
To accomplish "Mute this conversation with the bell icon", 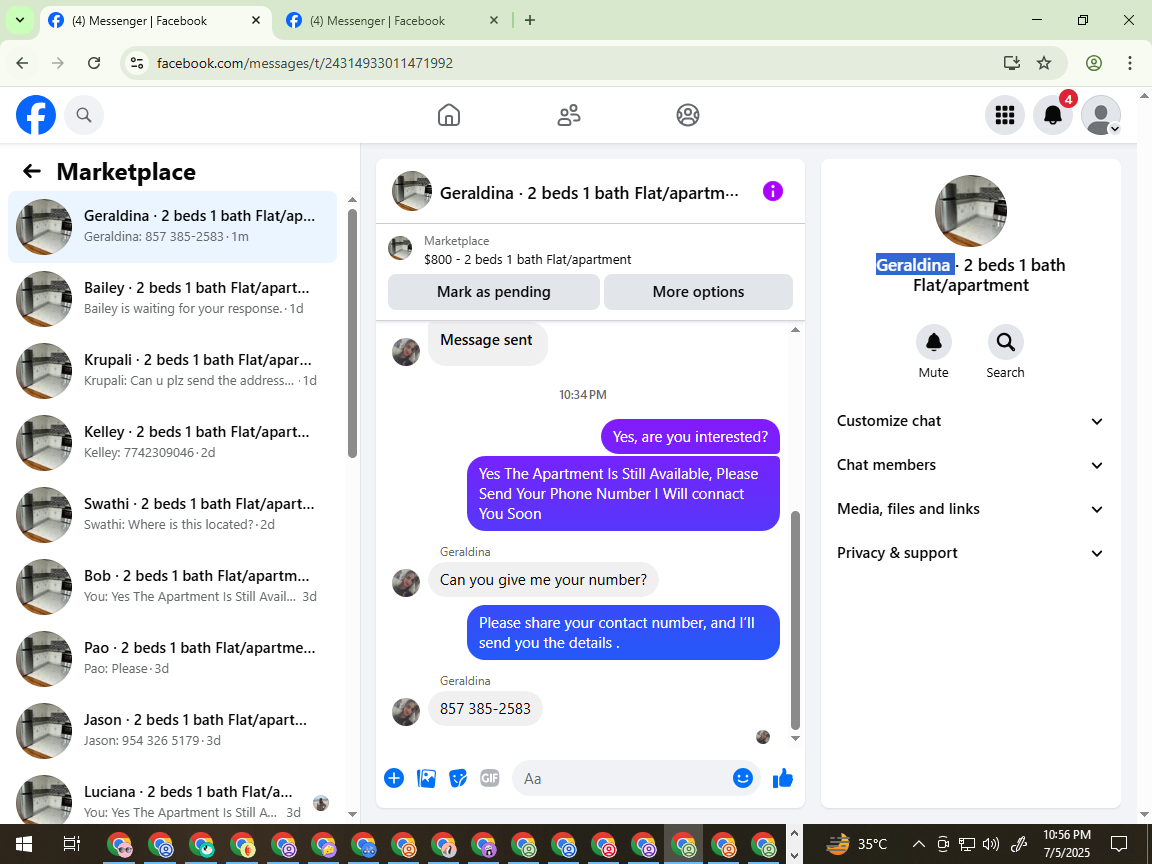I will (x=934, y=342).
